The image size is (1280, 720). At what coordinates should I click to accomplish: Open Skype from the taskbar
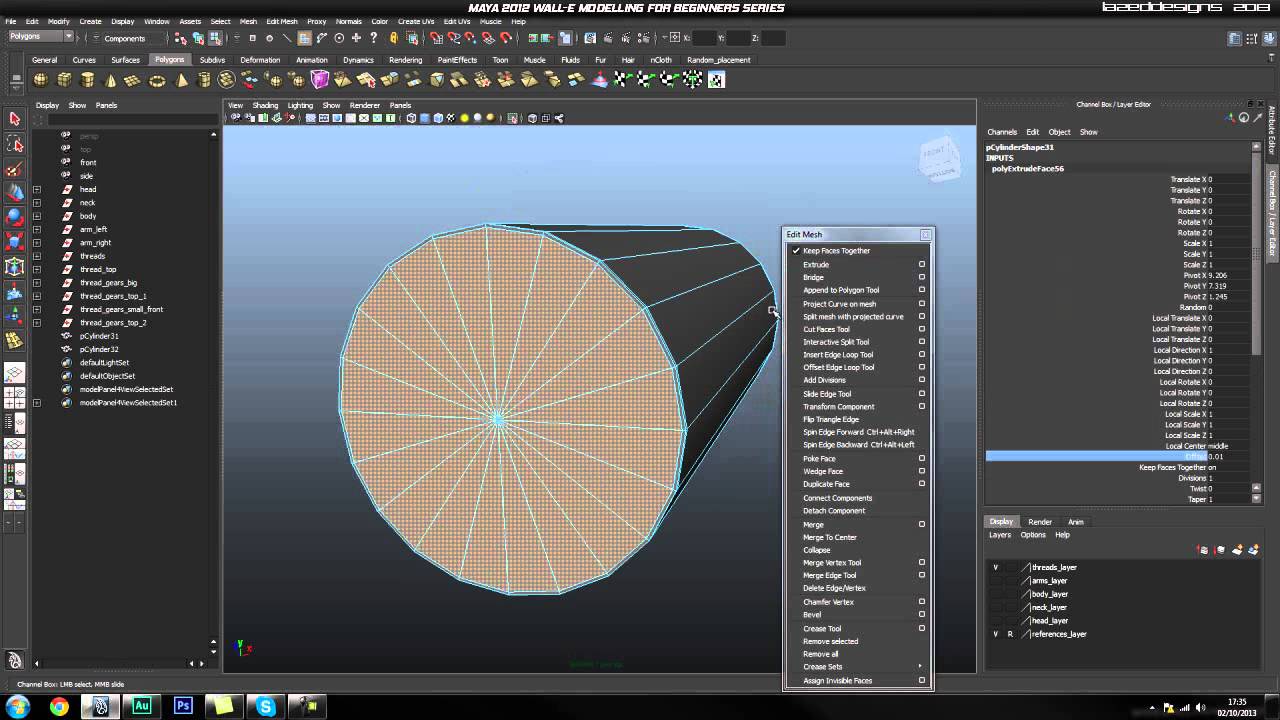pyautogui.click(x=265, y=707)
